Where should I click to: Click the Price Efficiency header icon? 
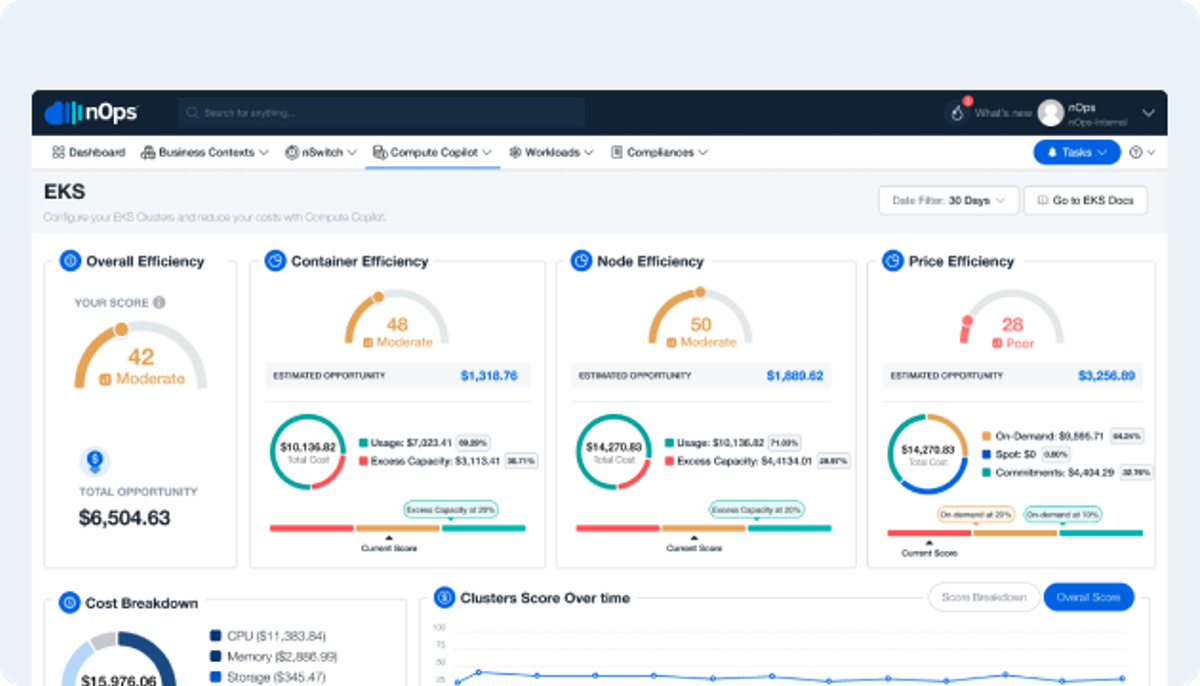point(892,261)
